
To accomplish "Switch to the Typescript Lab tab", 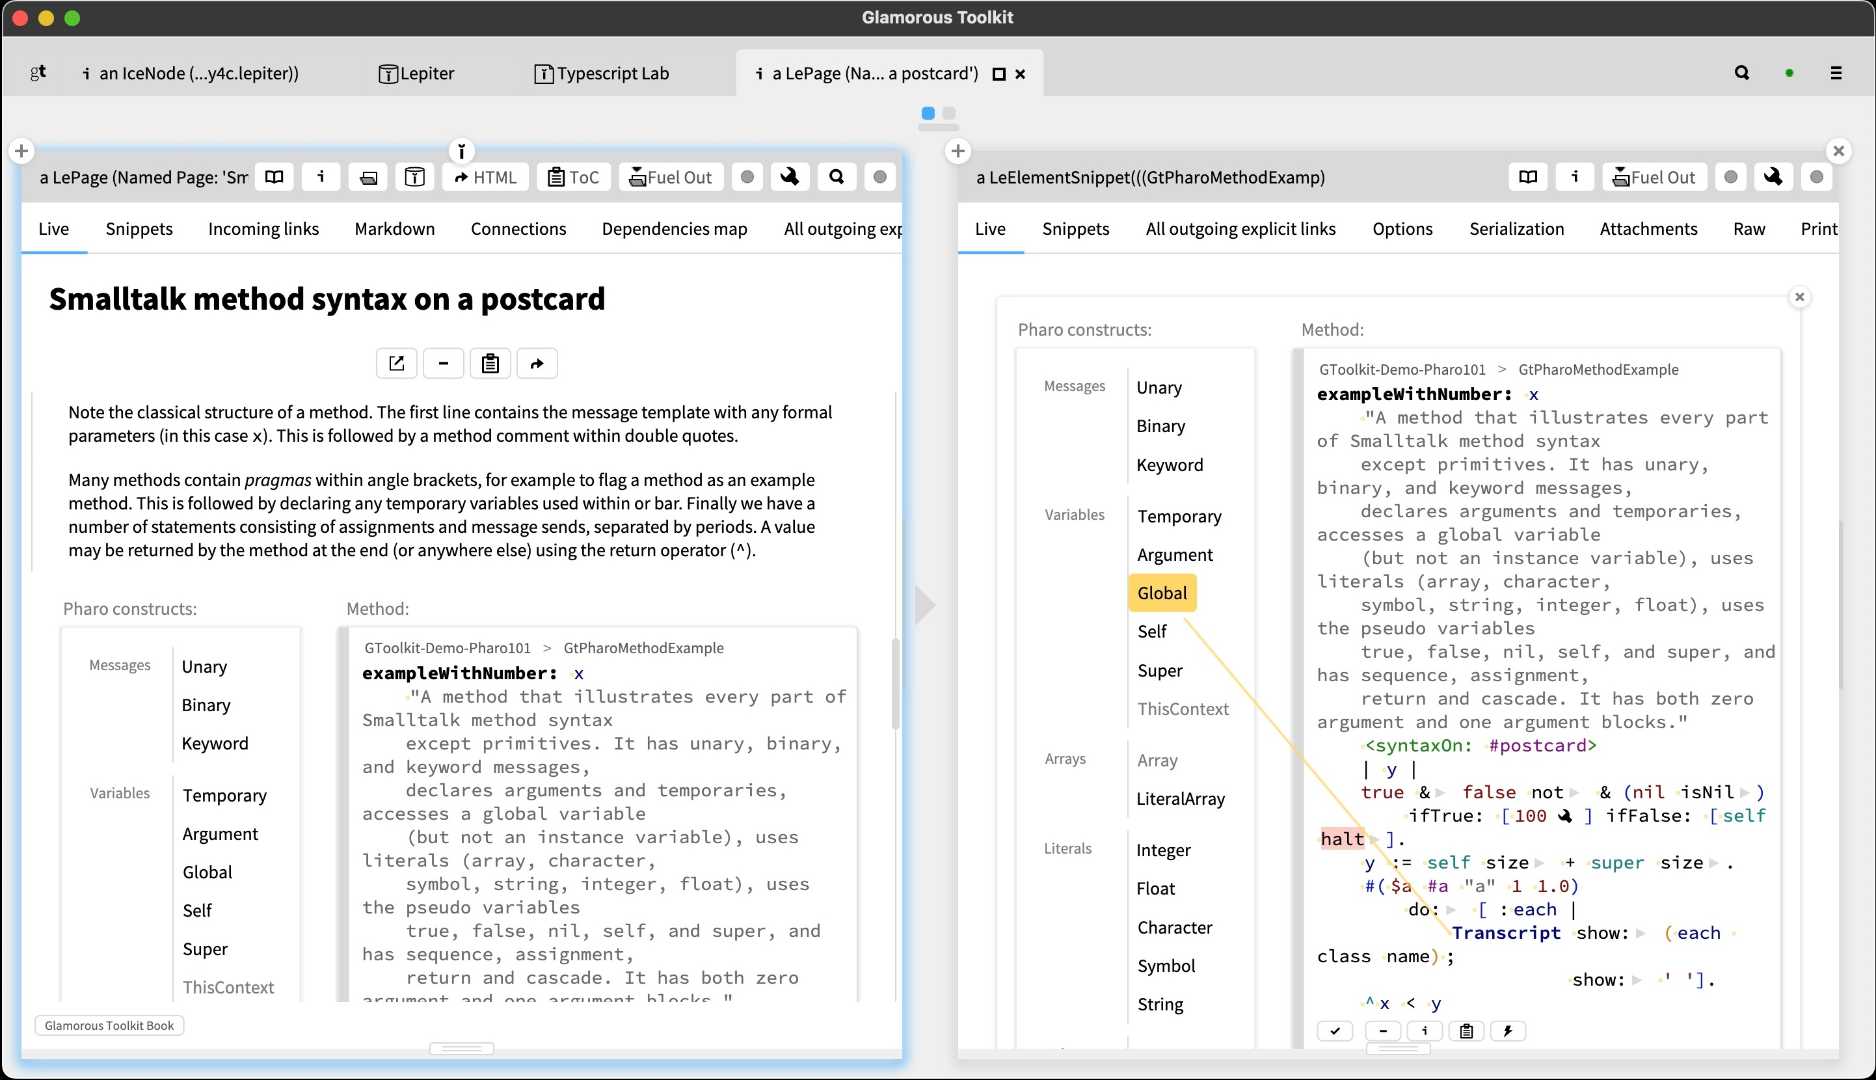I will [602, 73].
